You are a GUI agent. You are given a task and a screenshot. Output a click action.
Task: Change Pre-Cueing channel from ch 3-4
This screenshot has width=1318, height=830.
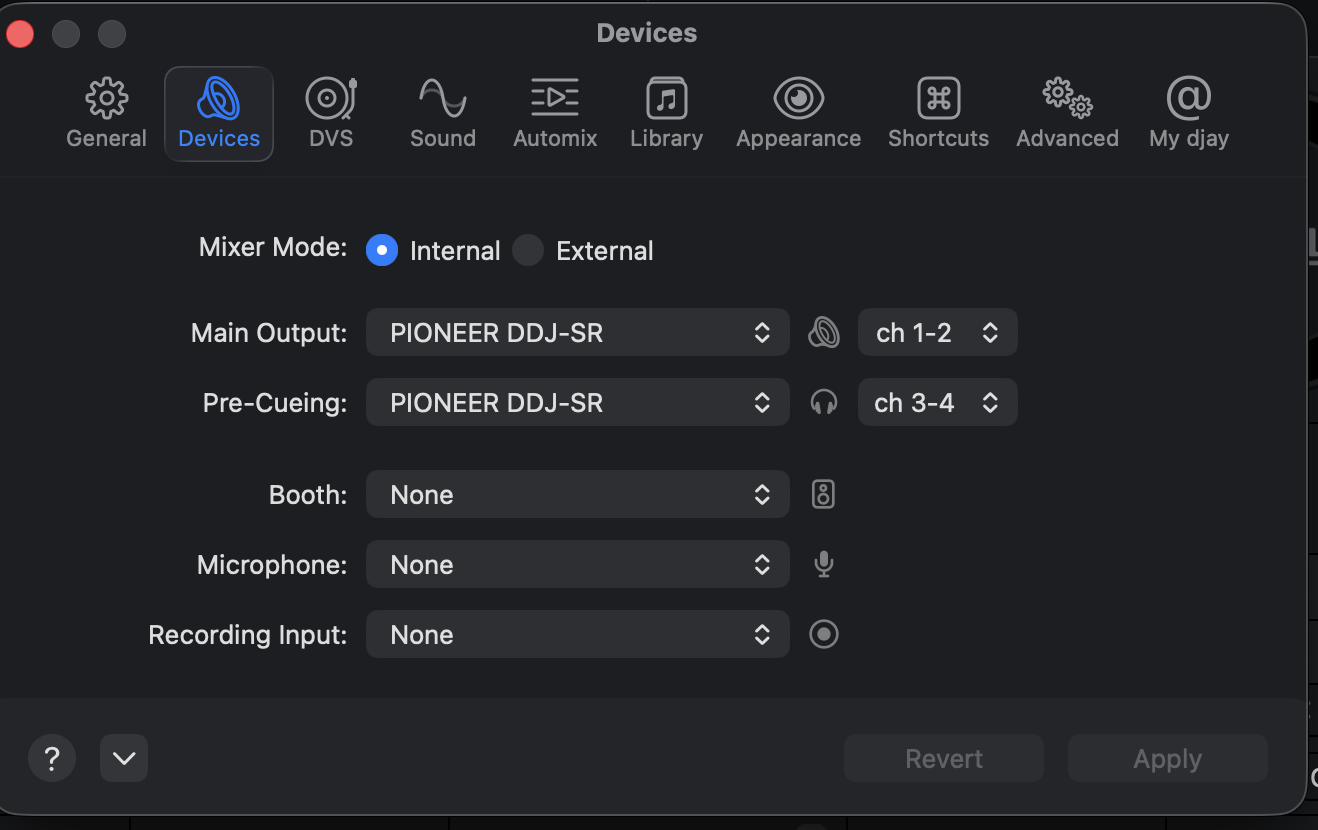pos(938,402)
